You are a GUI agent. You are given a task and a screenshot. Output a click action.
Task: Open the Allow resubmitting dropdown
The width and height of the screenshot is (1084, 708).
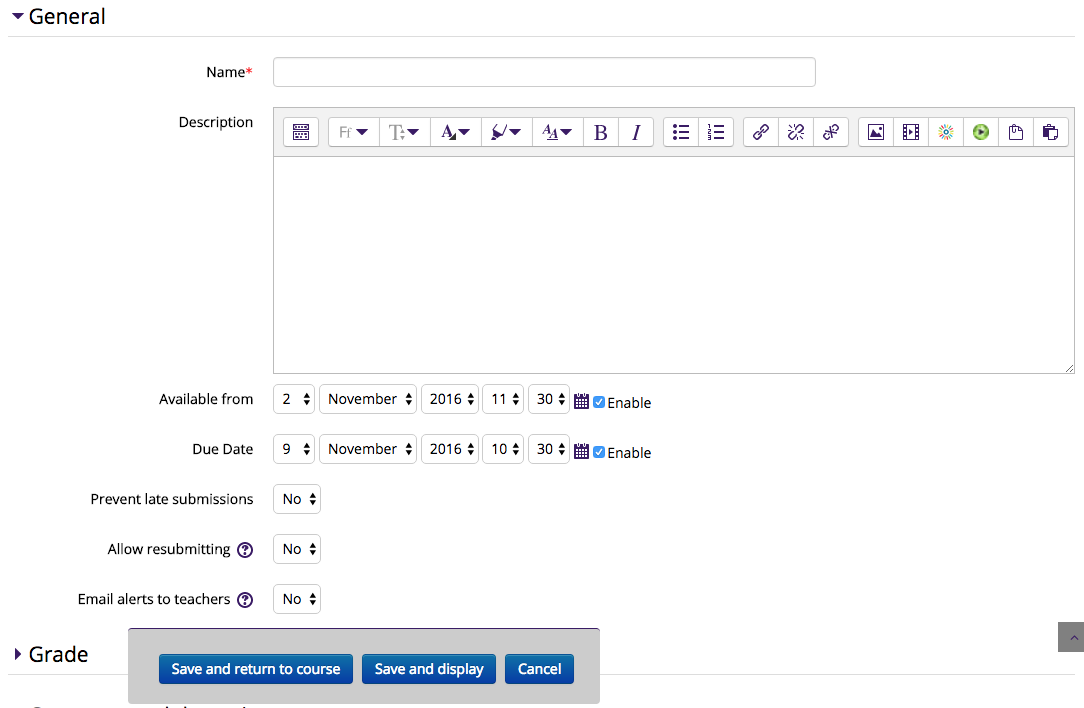297,549
